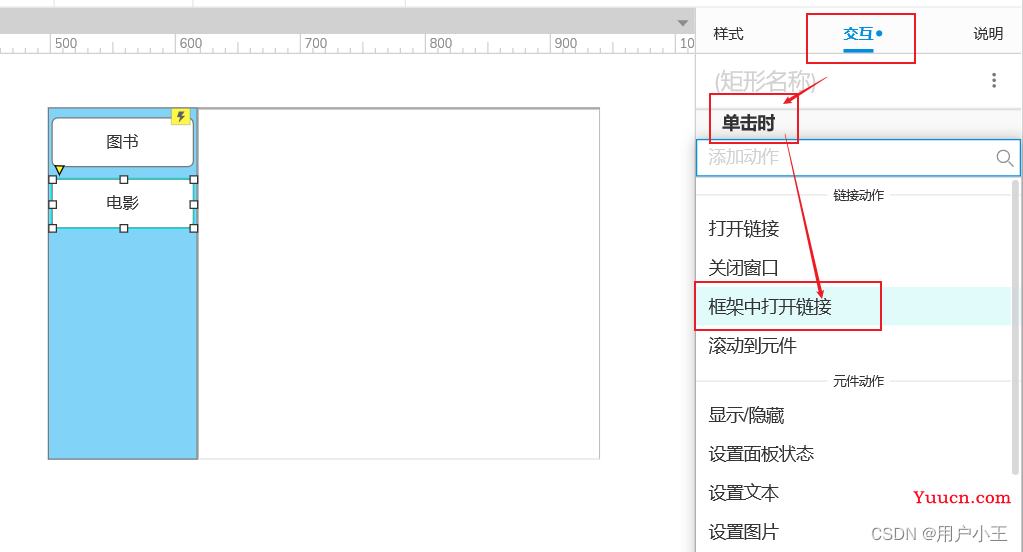Click the action list vertical scrollbar
Image resolution: width=1023 pixels, height=552 pixels.
click(1015, 326)
